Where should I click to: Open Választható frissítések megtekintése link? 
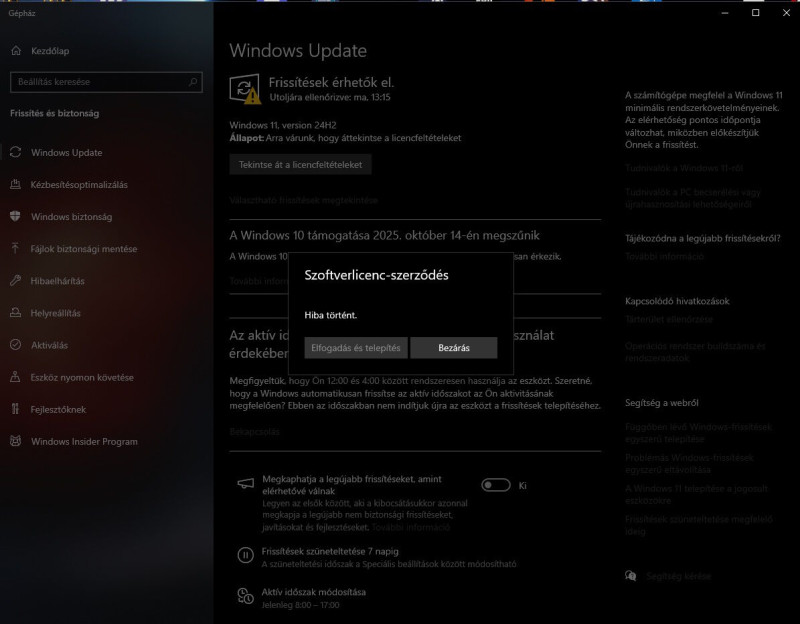pyautogui.click(x=304, y=201)
